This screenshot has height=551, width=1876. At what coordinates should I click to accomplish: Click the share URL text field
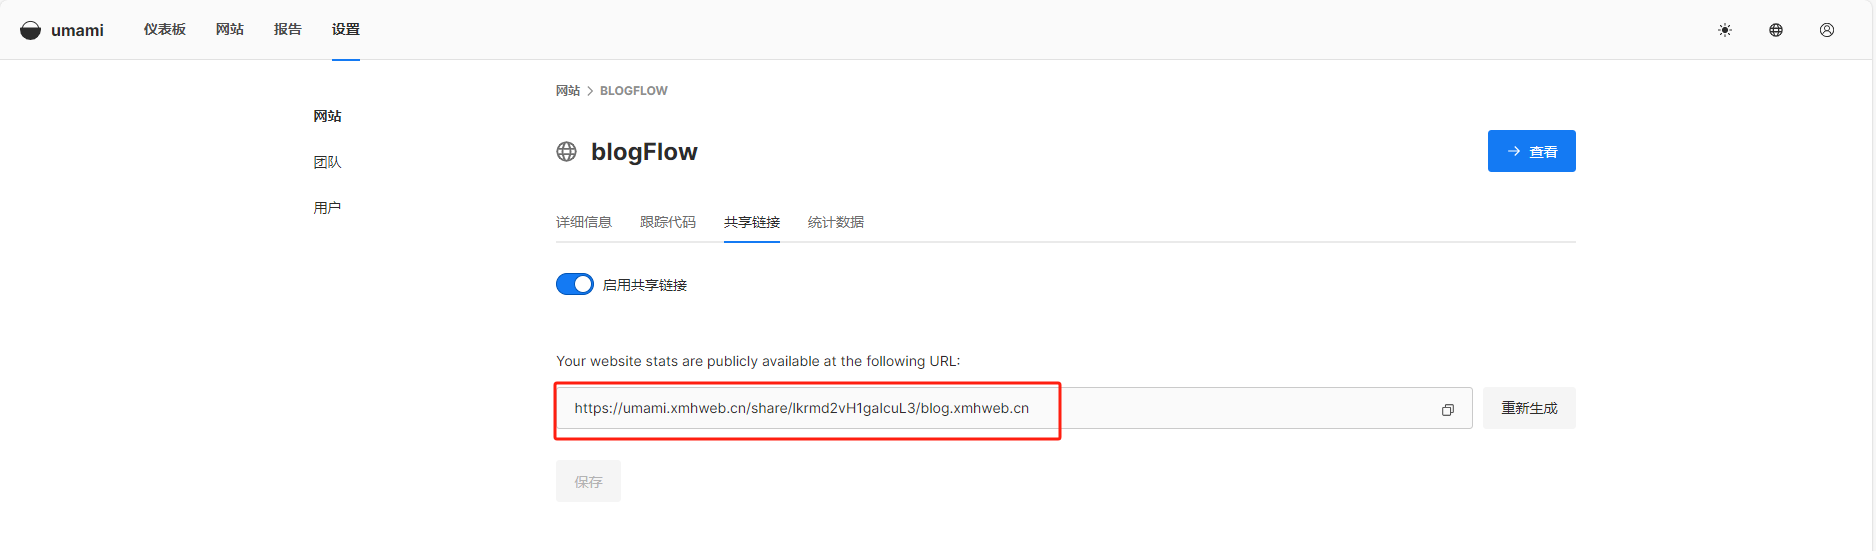click(1014, 408)
